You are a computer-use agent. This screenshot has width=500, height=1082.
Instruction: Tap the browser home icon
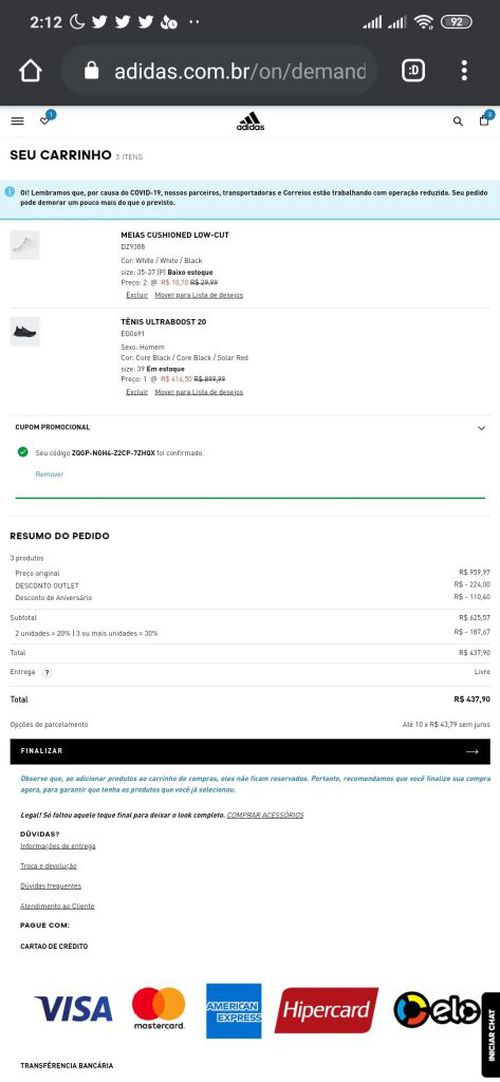[30, 70]
